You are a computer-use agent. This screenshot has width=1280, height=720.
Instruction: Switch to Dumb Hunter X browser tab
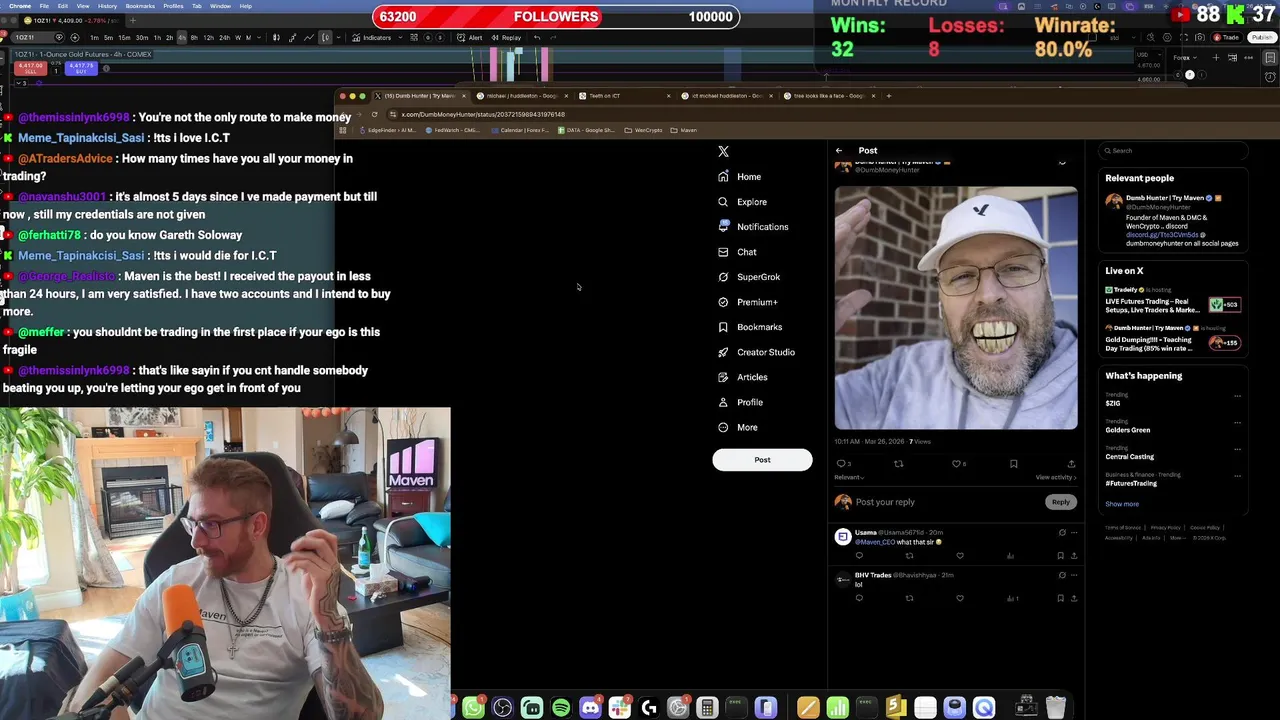tap(420, 96)
